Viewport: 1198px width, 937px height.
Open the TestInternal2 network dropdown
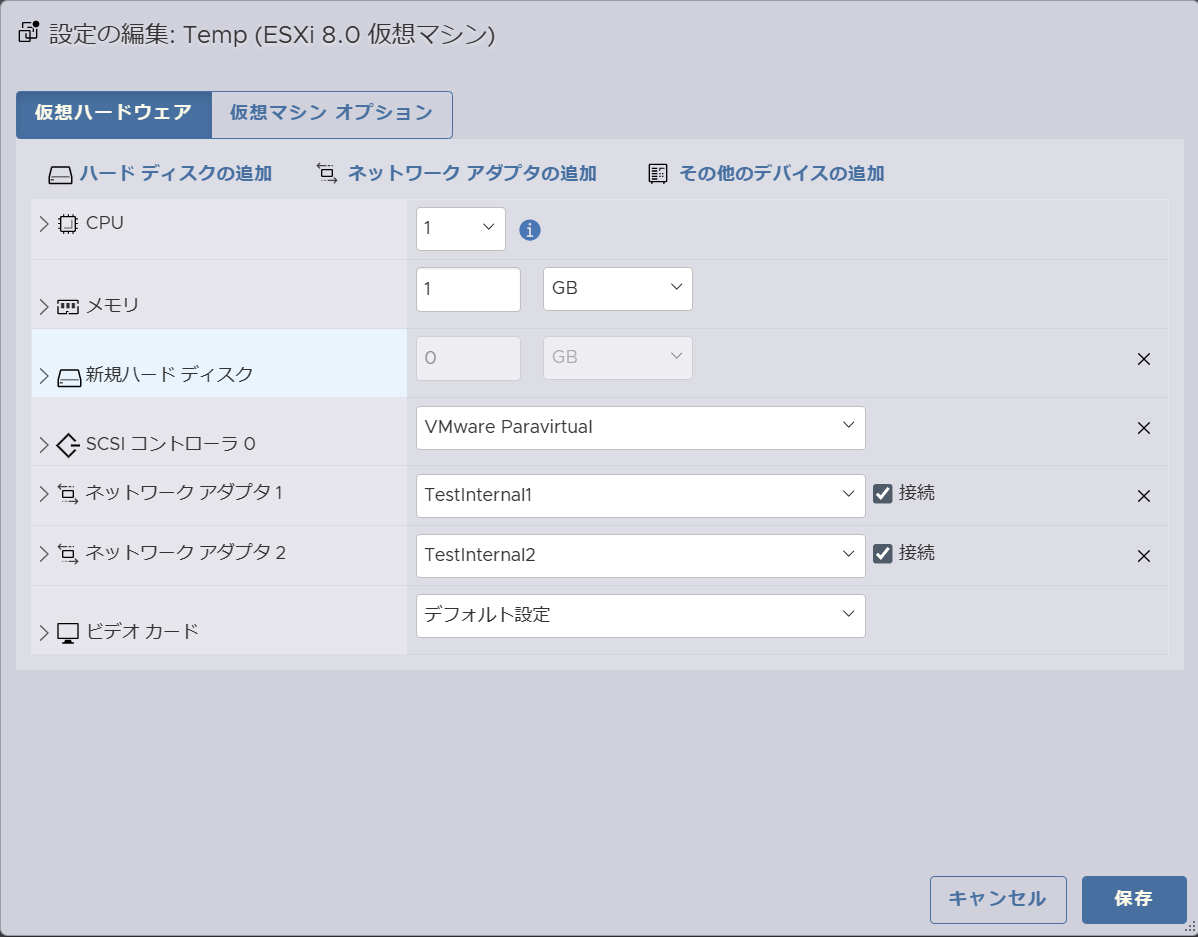640,556
